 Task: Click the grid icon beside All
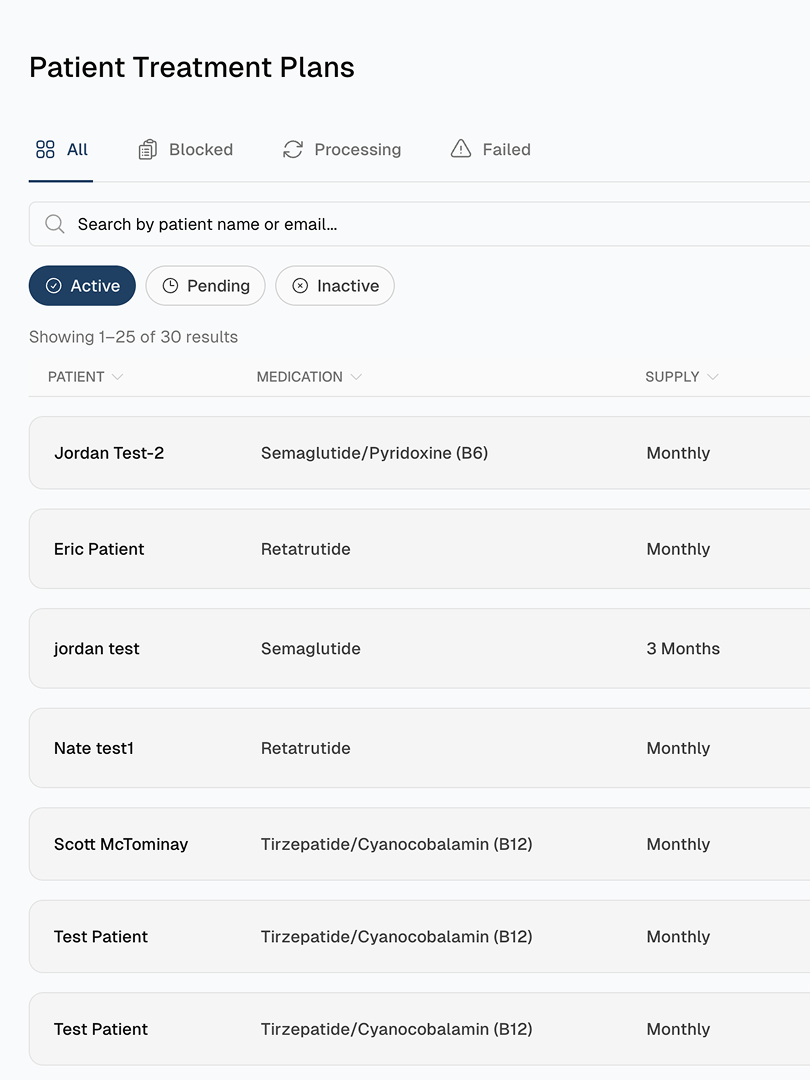(x=45, y=149)
